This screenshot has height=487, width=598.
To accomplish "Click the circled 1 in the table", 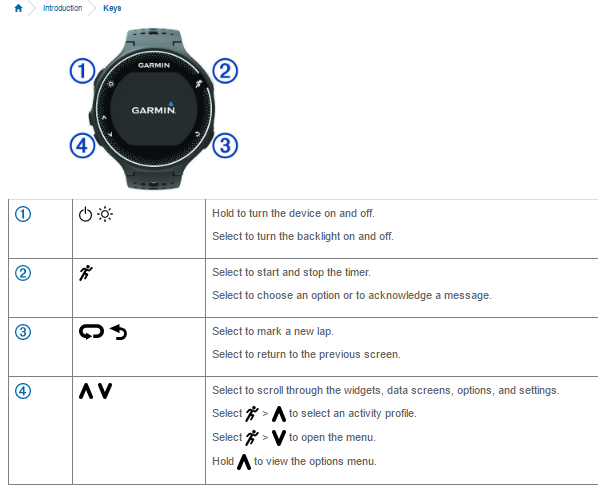I will click(x=23, y=214).
